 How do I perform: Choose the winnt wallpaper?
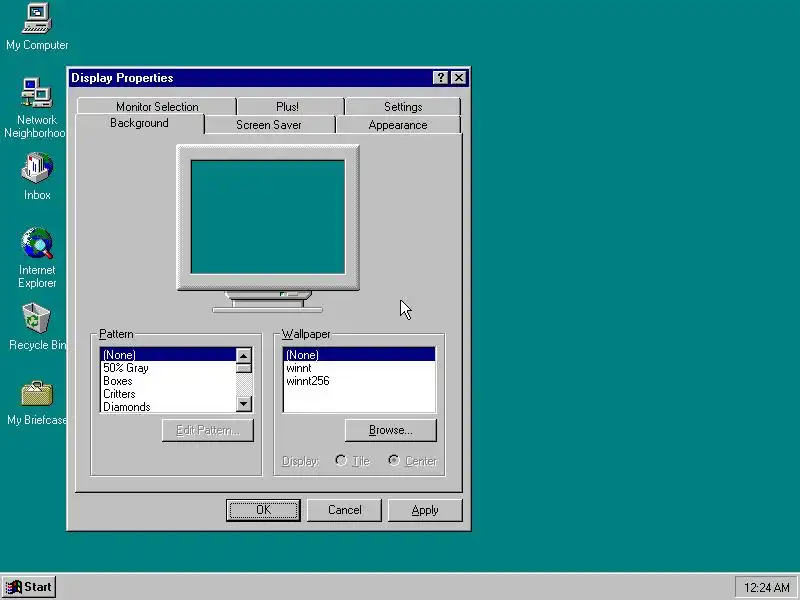(359, 368)
